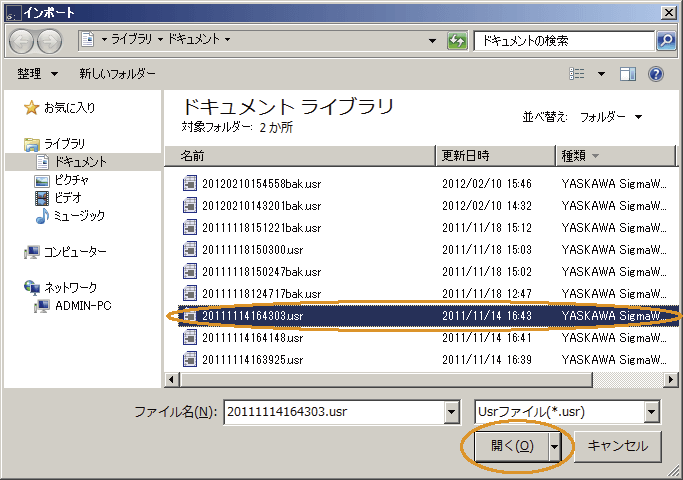Click the file icon of 20111114163925.usr
This screenshot has width=683, height=480.
point(189,359)
